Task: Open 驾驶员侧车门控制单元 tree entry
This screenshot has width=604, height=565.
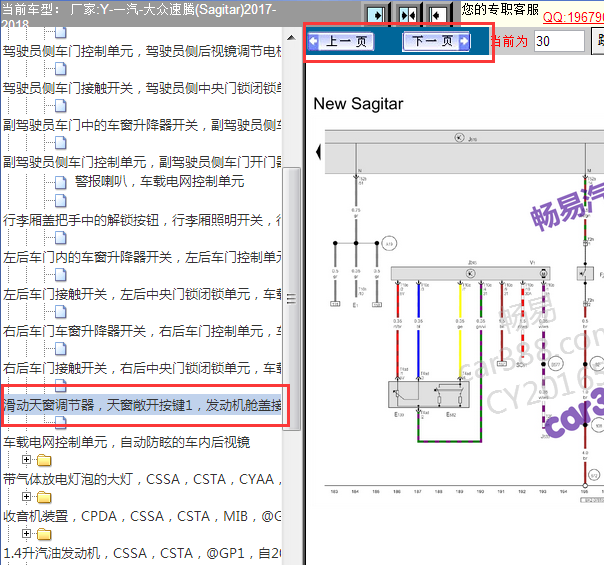Action: tap(142, 51)
